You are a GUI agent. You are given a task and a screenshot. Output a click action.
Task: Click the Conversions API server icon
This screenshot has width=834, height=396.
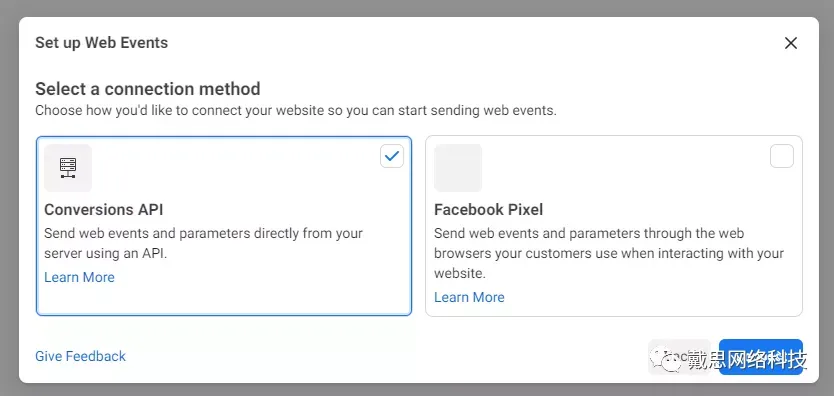coord(68,168)
